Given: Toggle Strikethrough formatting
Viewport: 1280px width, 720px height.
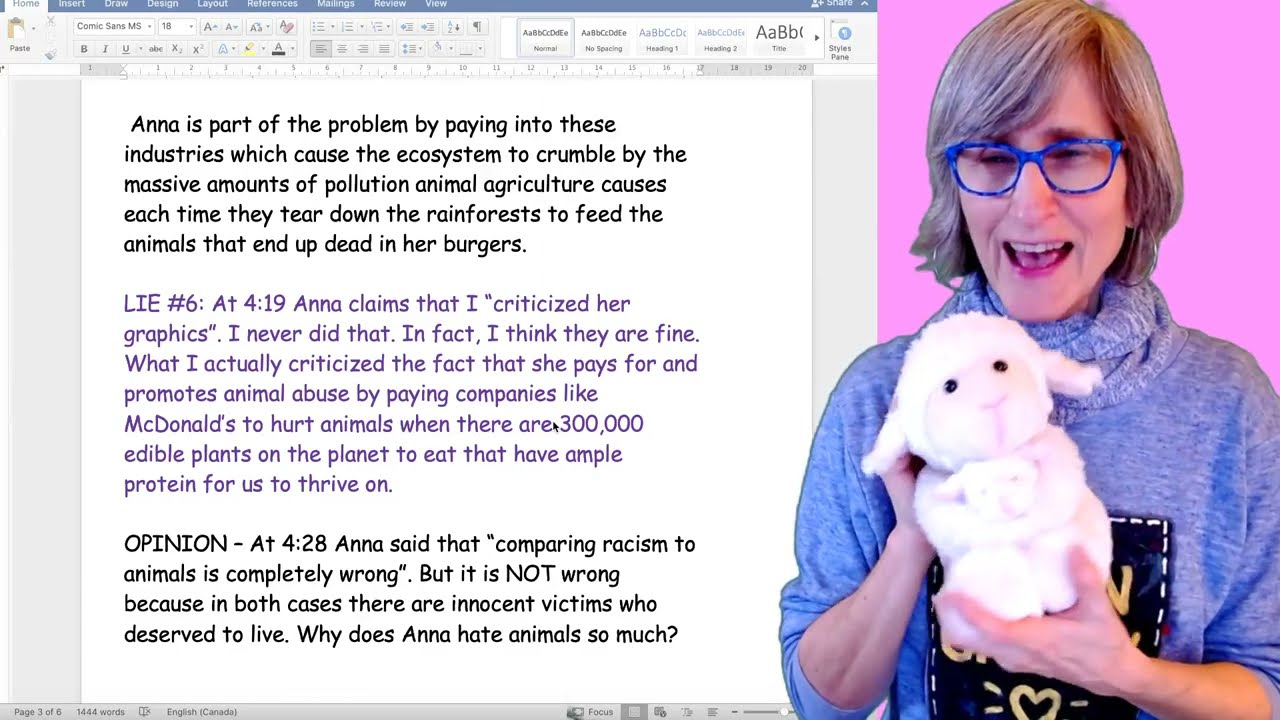Looking at the screenshot, I should coord(155,49).
